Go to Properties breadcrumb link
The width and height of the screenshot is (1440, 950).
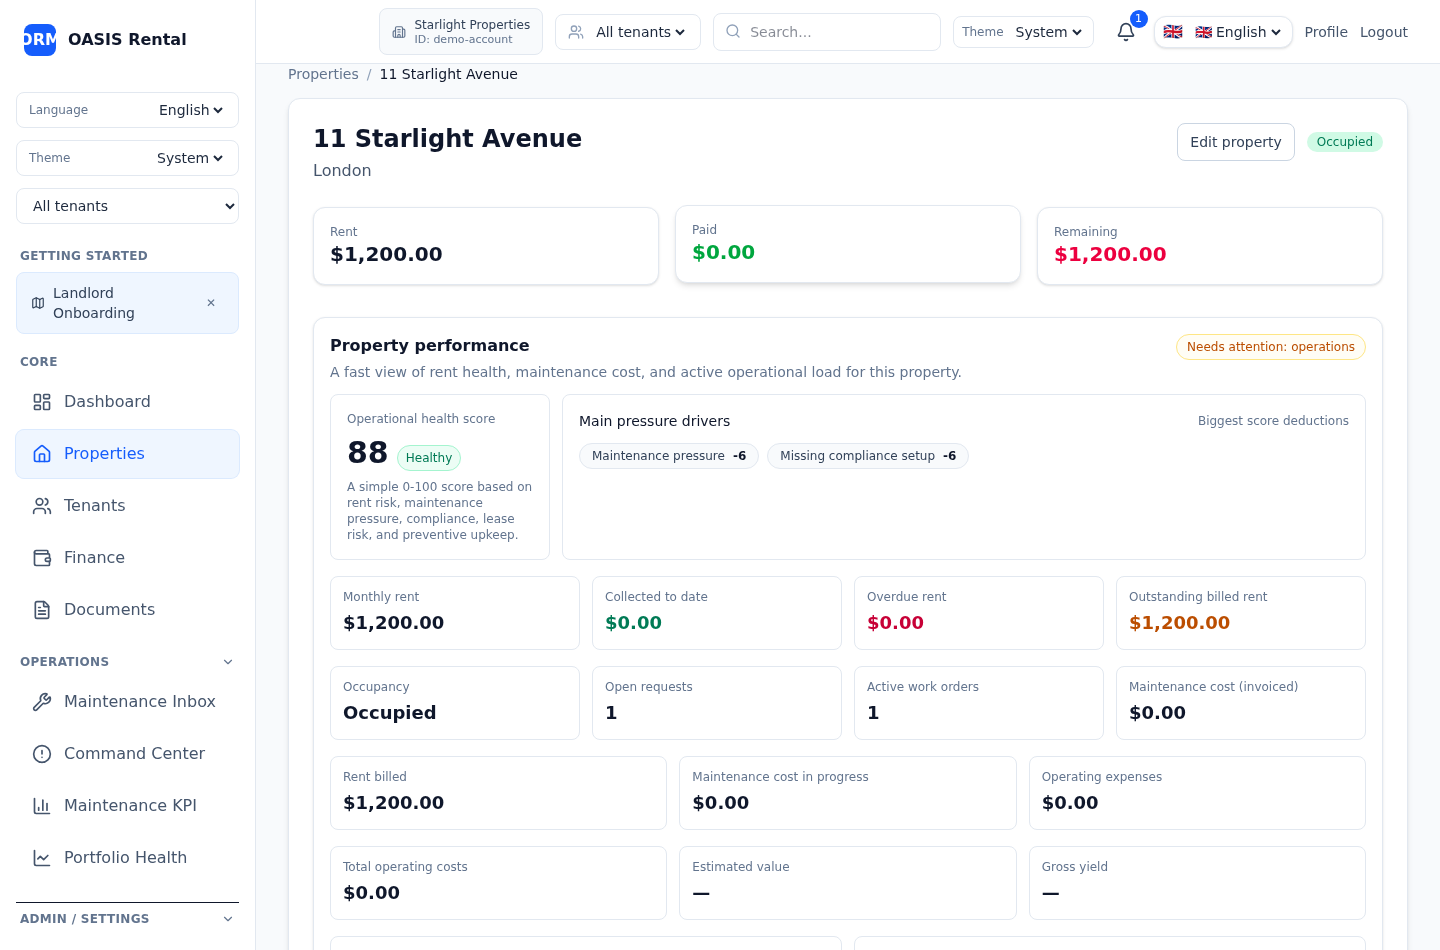coord(323,74)
